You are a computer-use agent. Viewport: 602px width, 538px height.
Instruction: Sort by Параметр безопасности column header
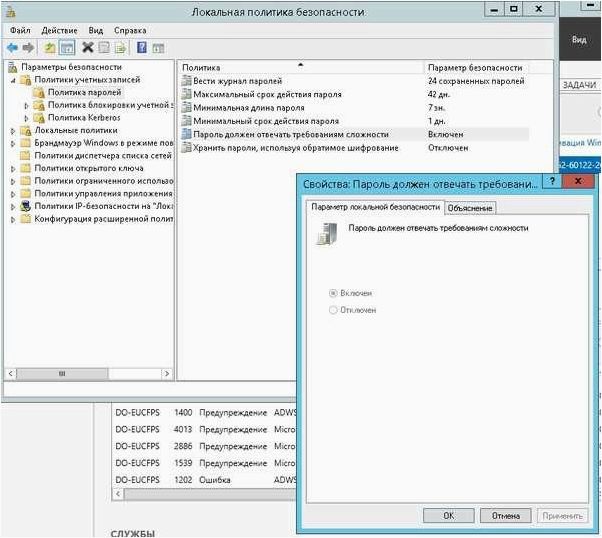click(475, 67)
